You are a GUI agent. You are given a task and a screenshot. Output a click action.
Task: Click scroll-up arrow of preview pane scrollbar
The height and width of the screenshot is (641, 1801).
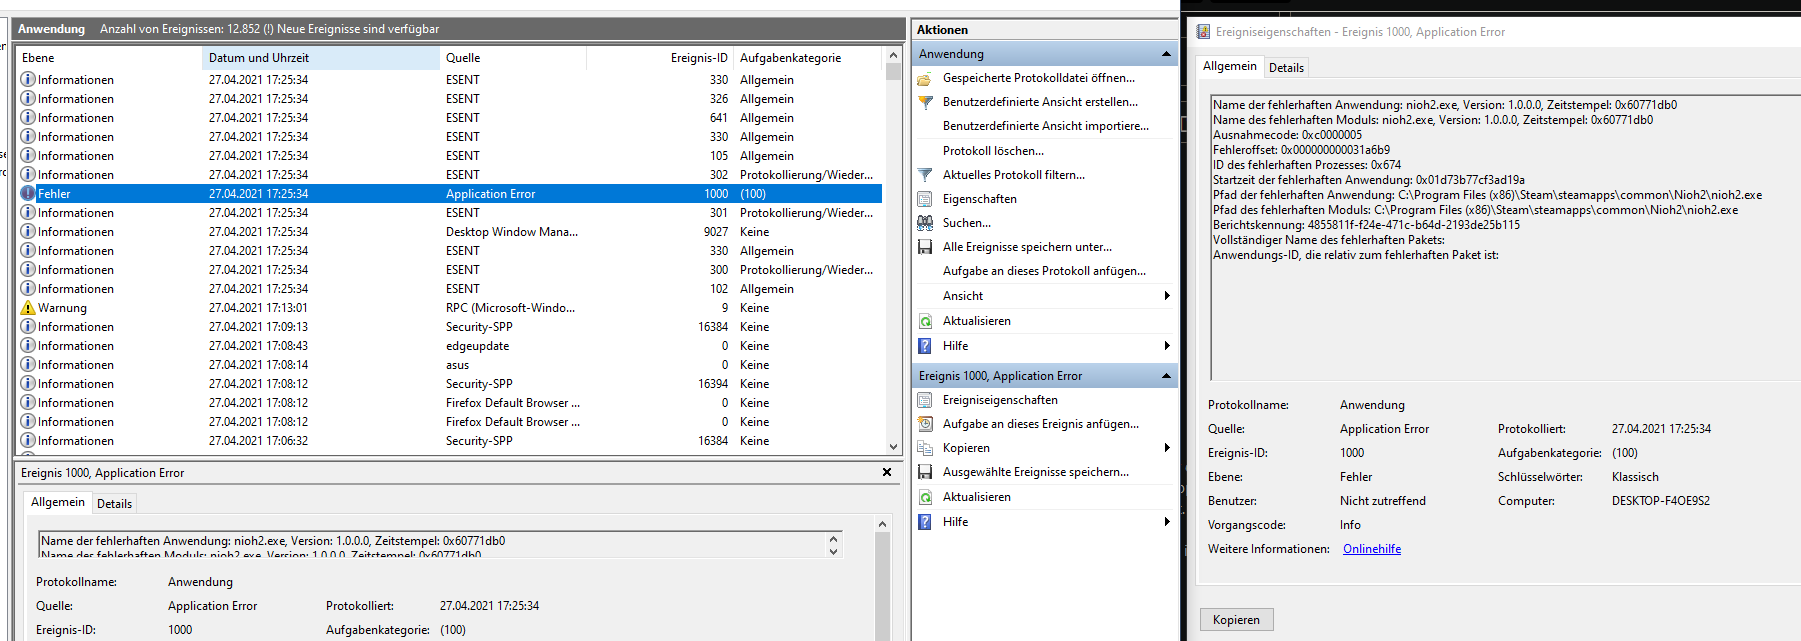[882, 524]
